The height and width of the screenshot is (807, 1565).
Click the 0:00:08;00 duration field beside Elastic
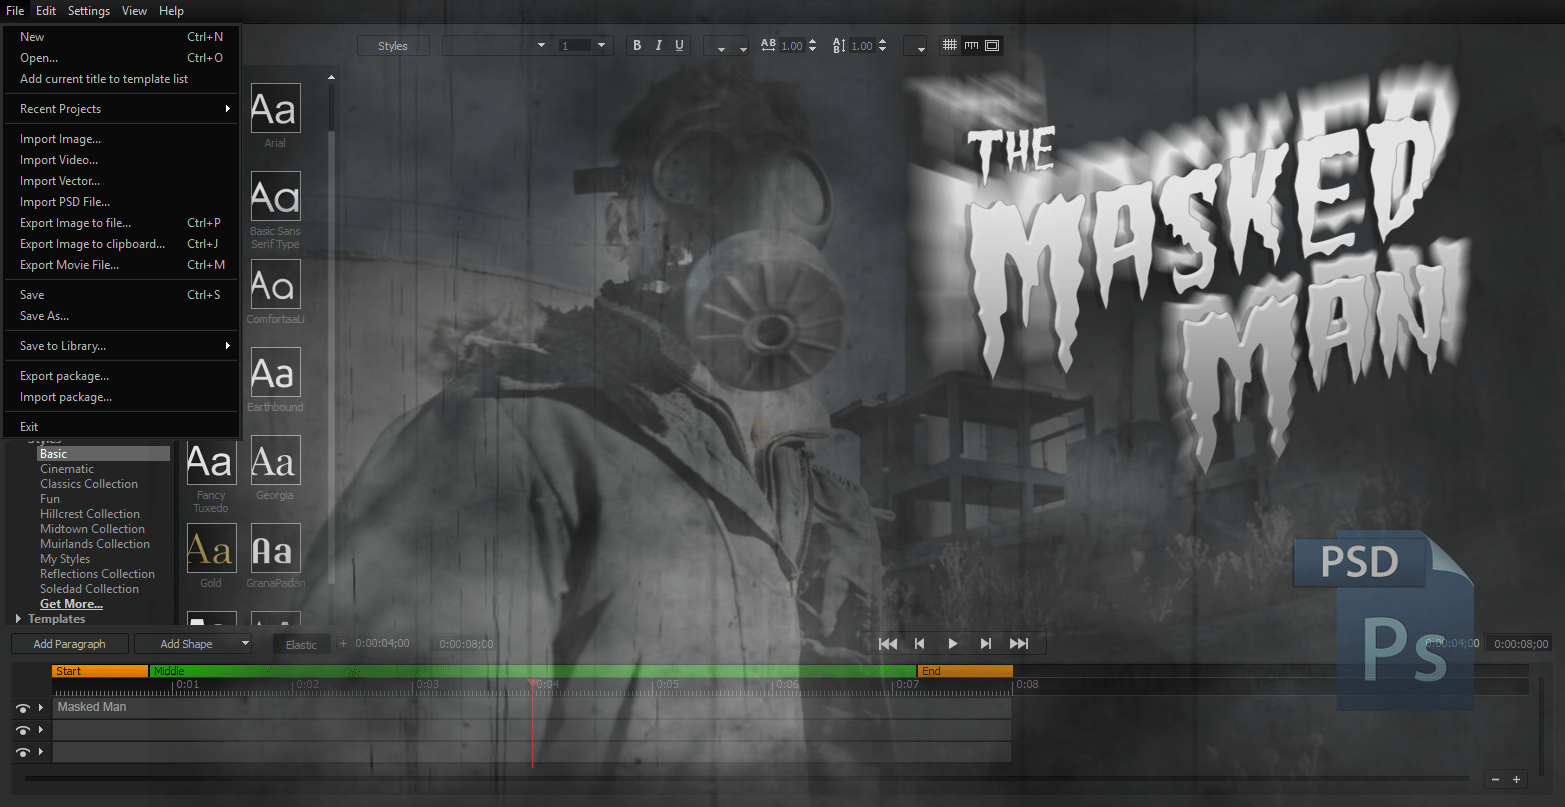point(467,644)
